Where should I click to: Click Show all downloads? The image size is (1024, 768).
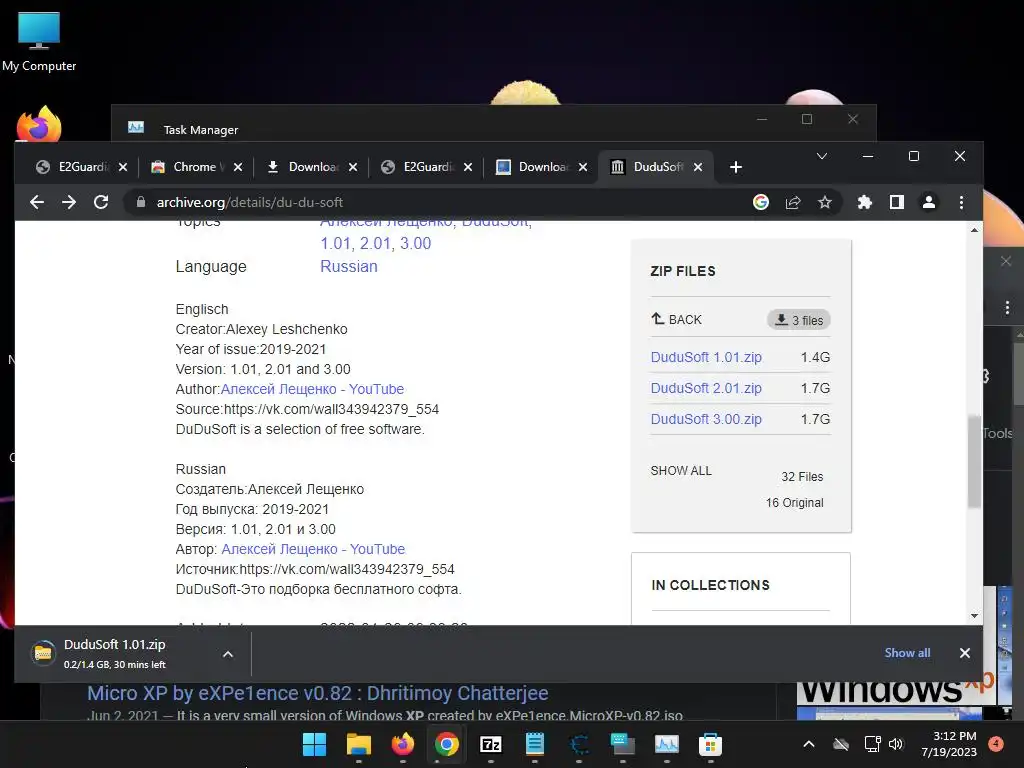point(907,653)
